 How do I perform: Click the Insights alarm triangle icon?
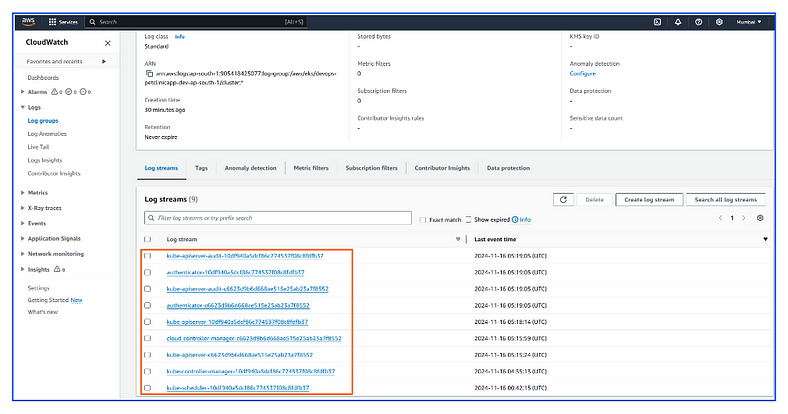click(57, 269)
